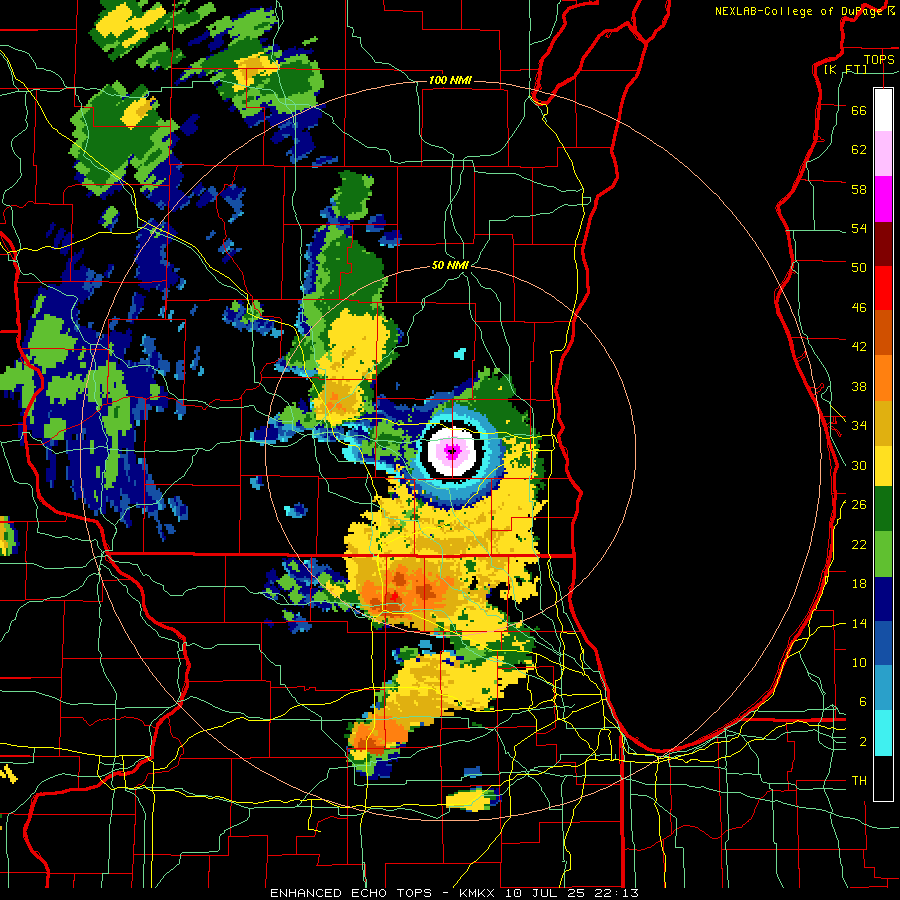900x900 pixels.
Task: Click the legend value "42"
Action: pyautogui.click(x=859, y=347)
